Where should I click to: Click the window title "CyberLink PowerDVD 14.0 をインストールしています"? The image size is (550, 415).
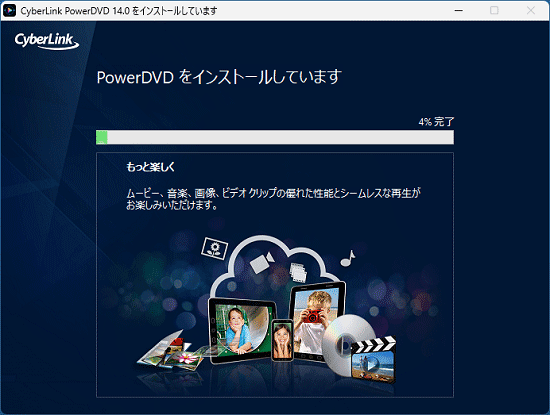[119, 11]
